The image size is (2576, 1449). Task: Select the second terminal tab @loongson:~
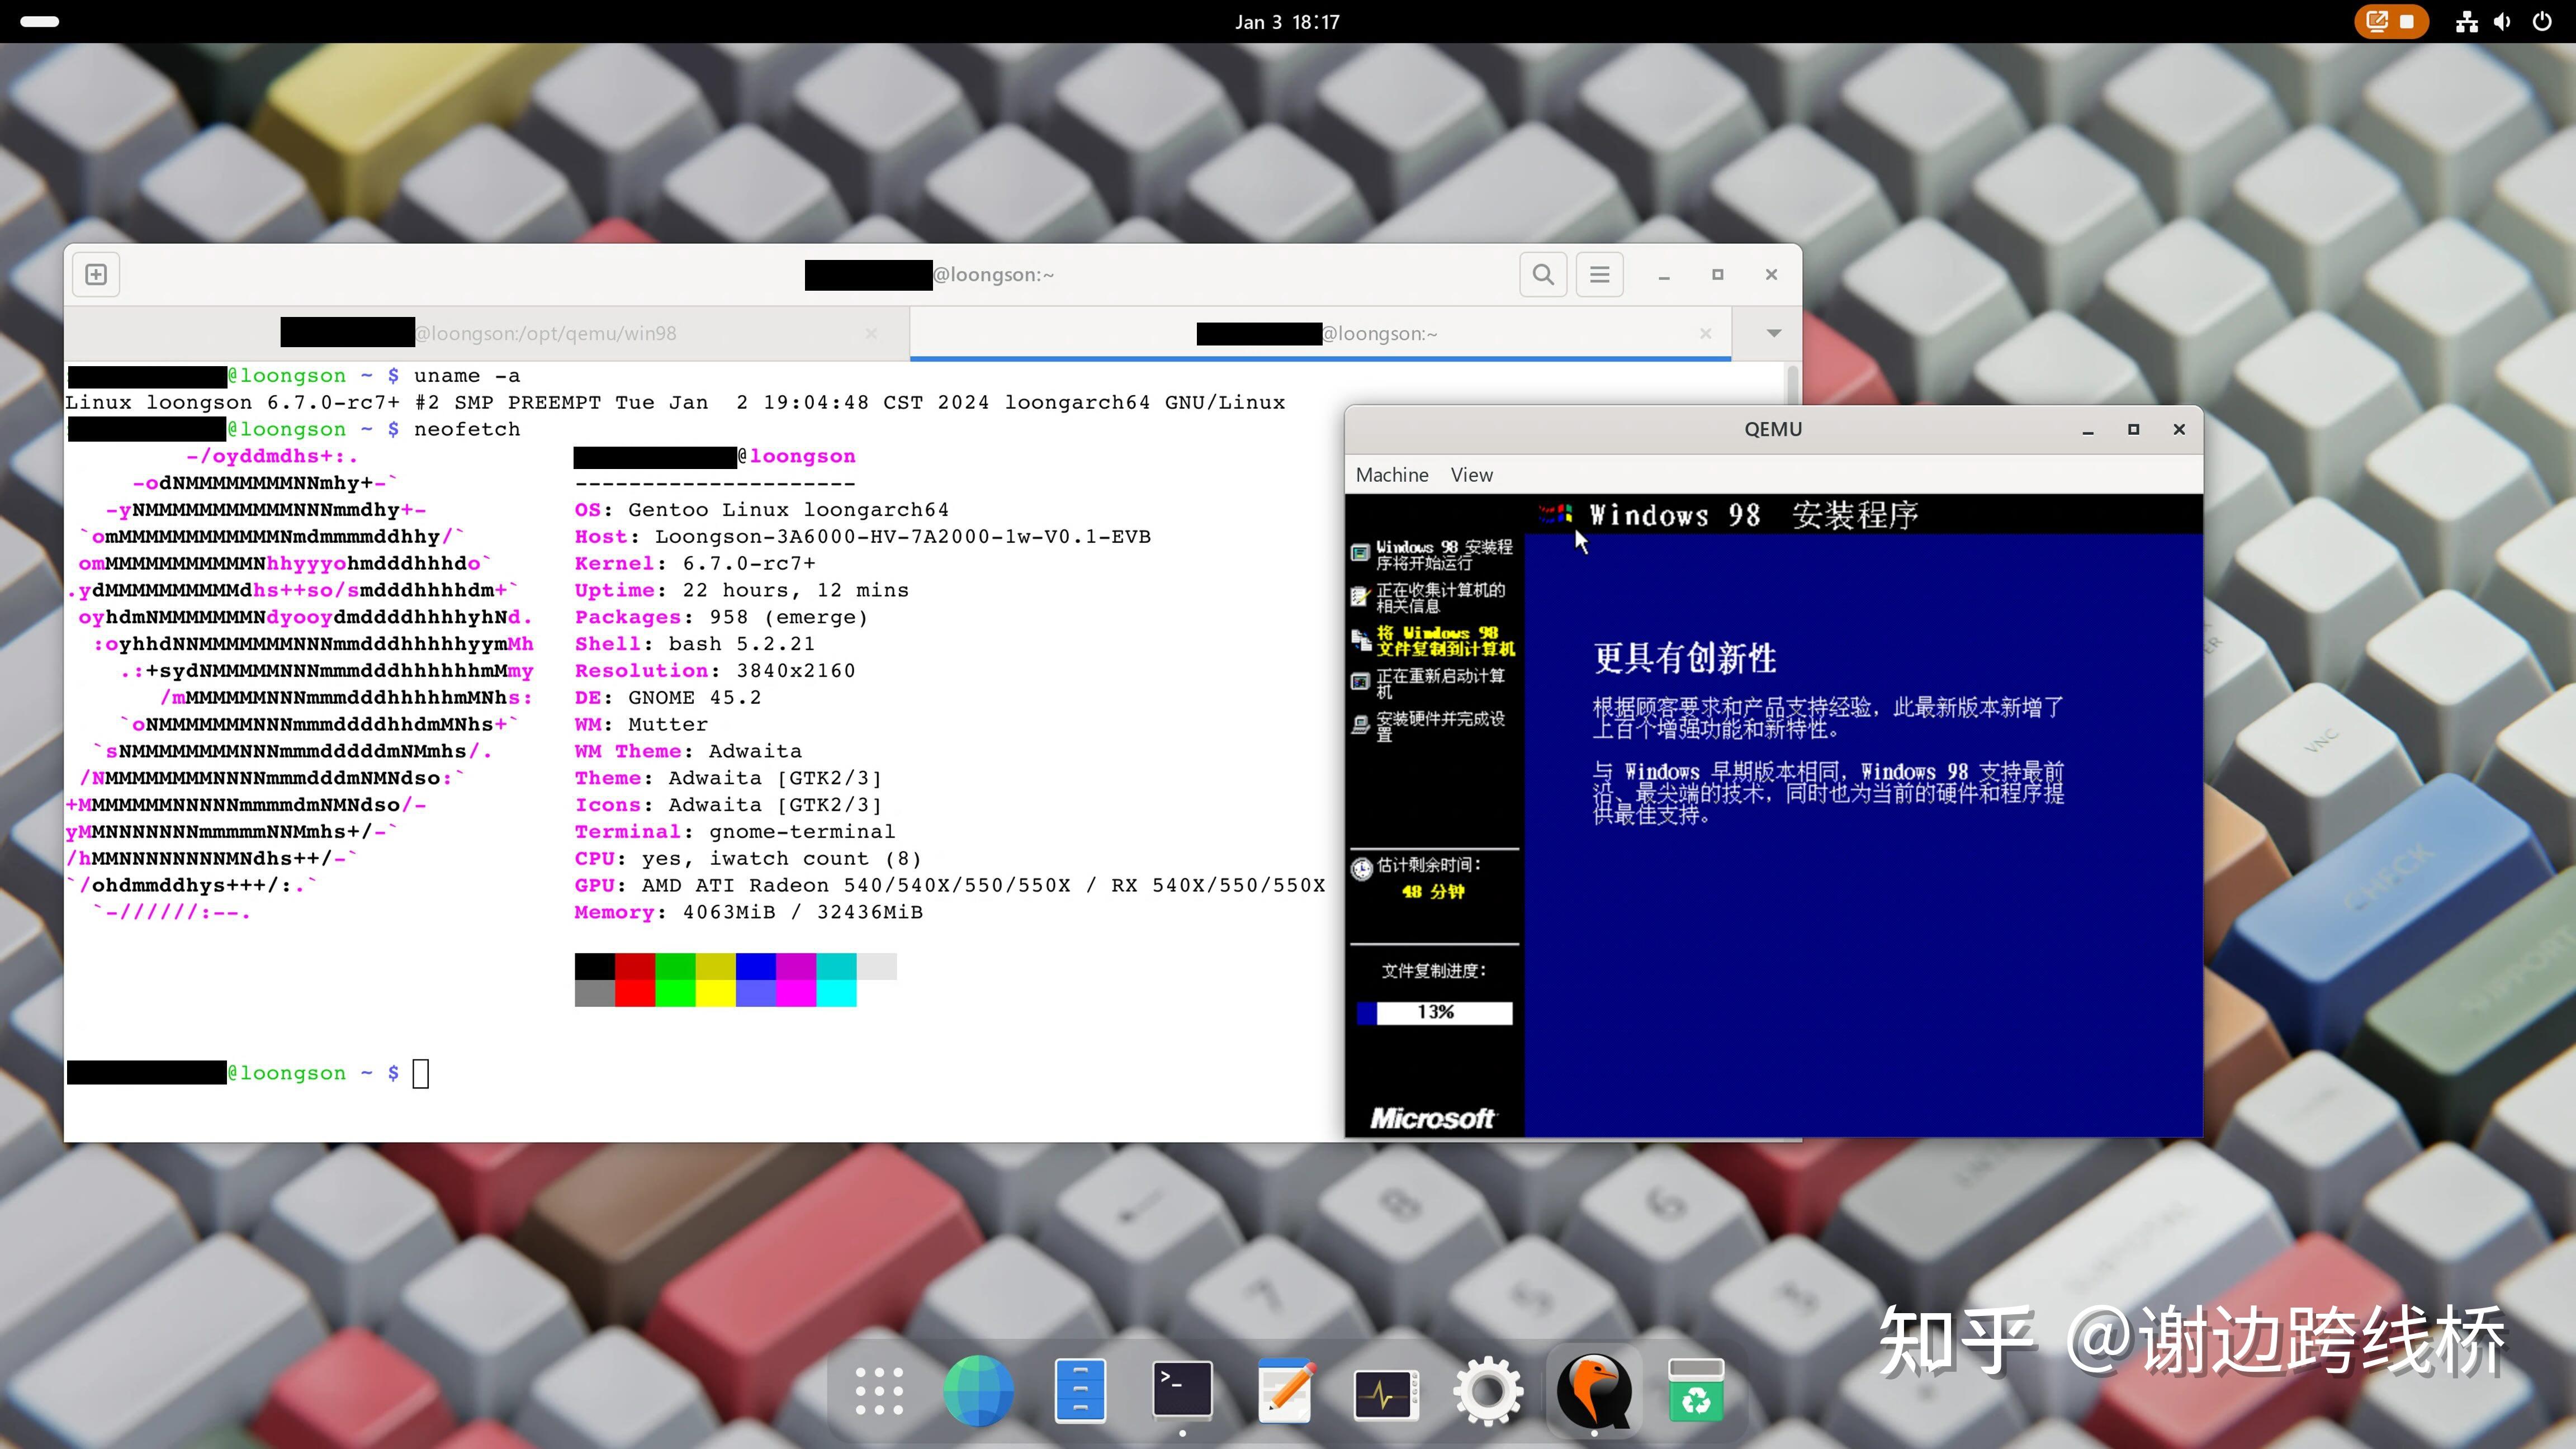[1320, 333]
